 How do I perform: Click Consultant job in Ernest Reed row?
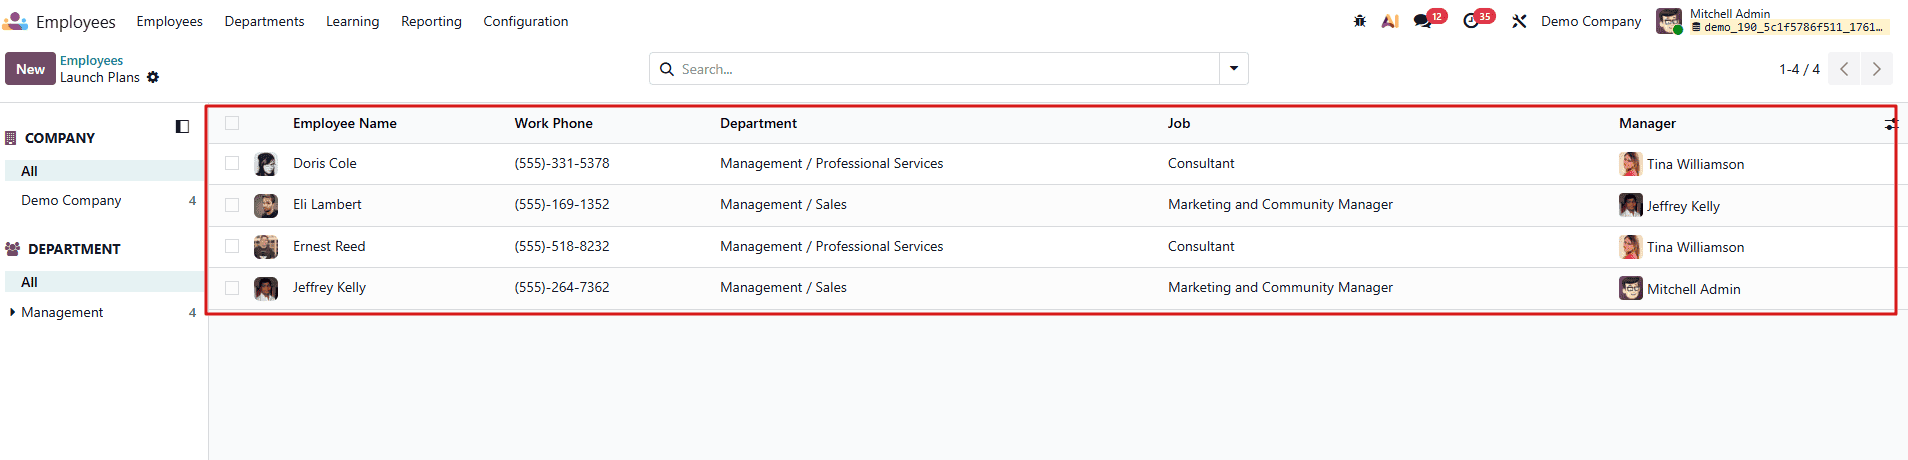[1201, 246]
